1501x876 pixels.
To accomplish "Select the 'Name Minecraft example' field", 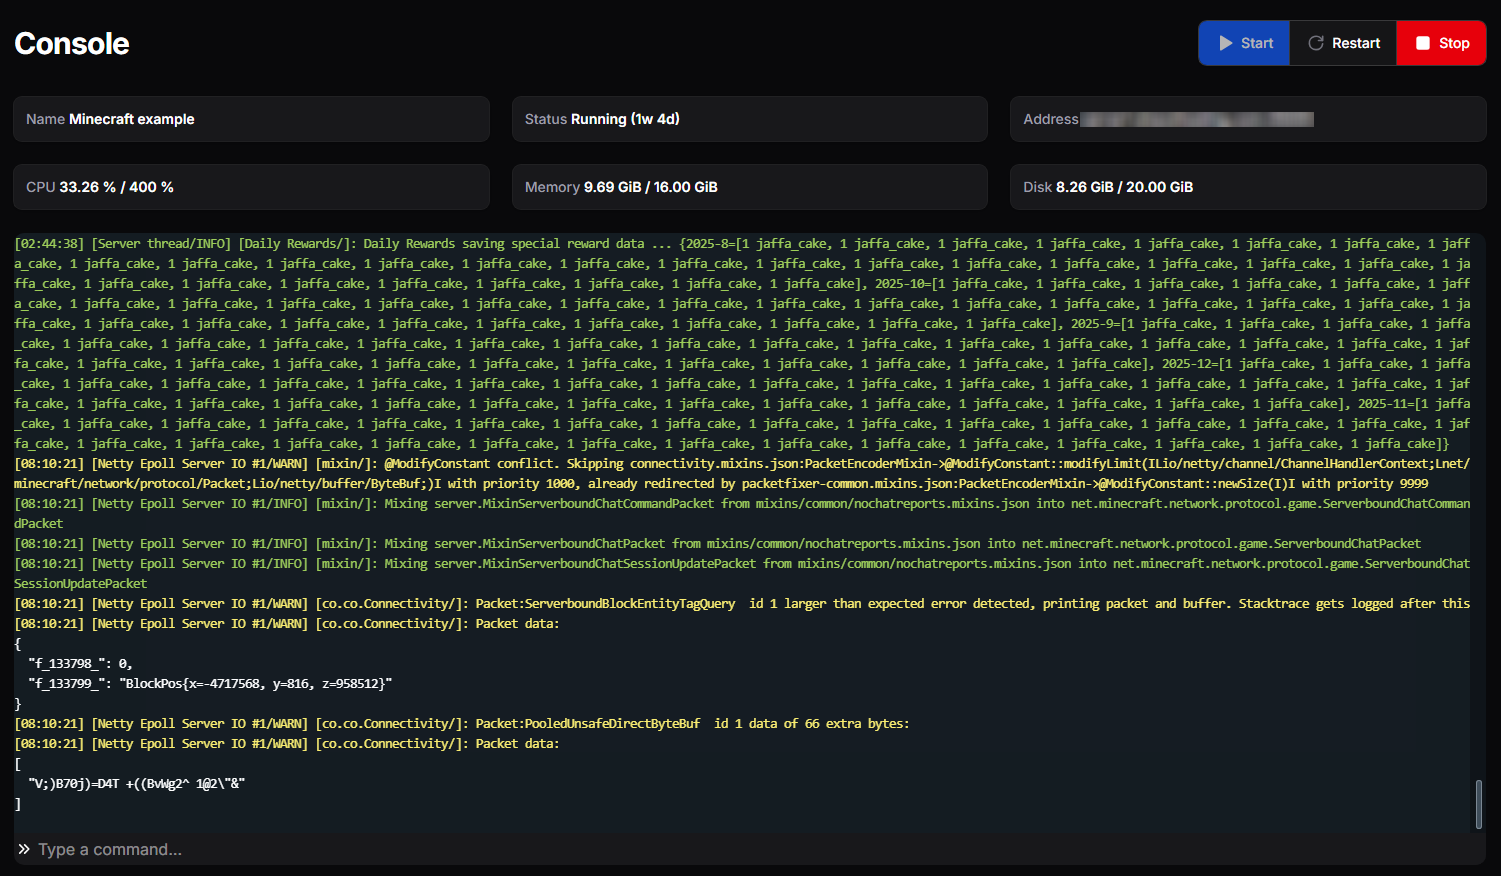I will tap(251, 119).
